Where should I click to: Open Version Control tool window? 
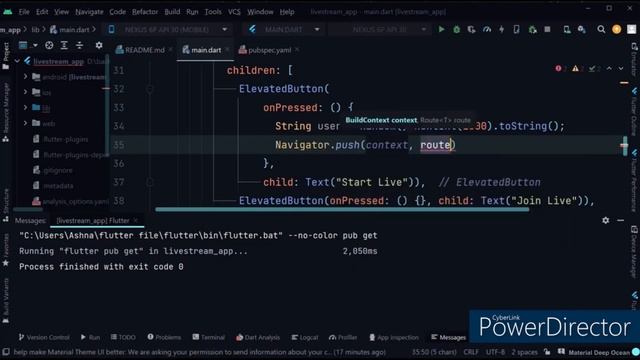tap(44, 337)
